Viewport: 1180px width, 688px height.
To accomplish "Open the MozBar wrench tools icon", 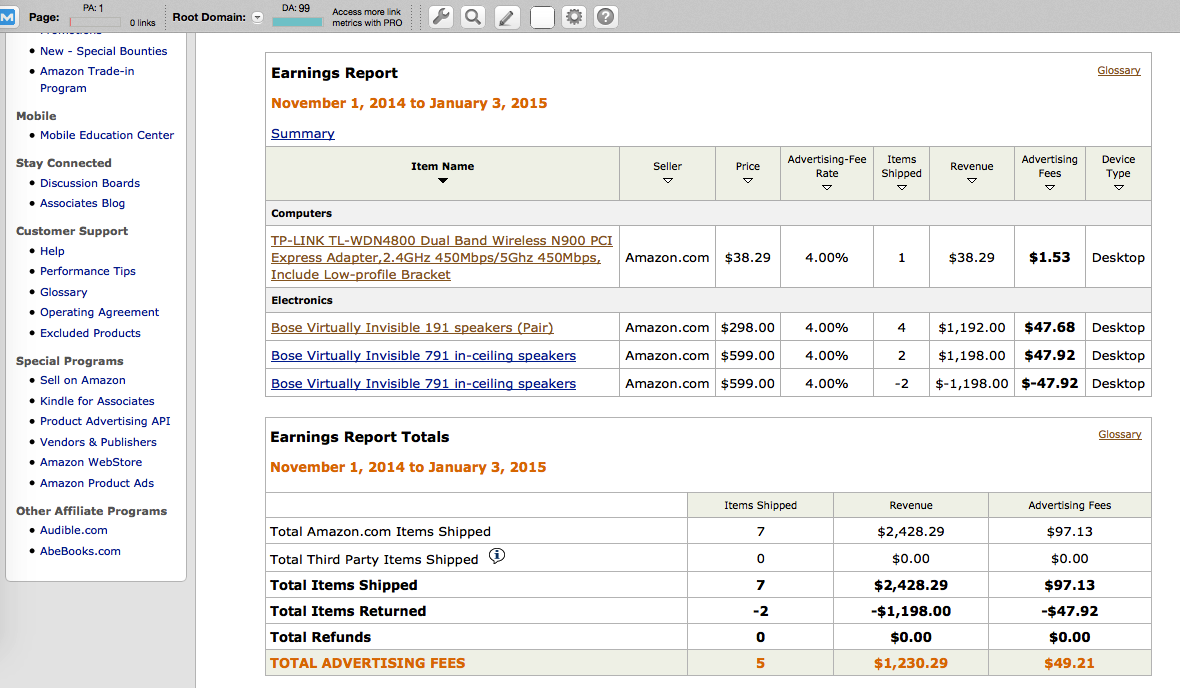I will pyautogui.click(x=441, y=17).
